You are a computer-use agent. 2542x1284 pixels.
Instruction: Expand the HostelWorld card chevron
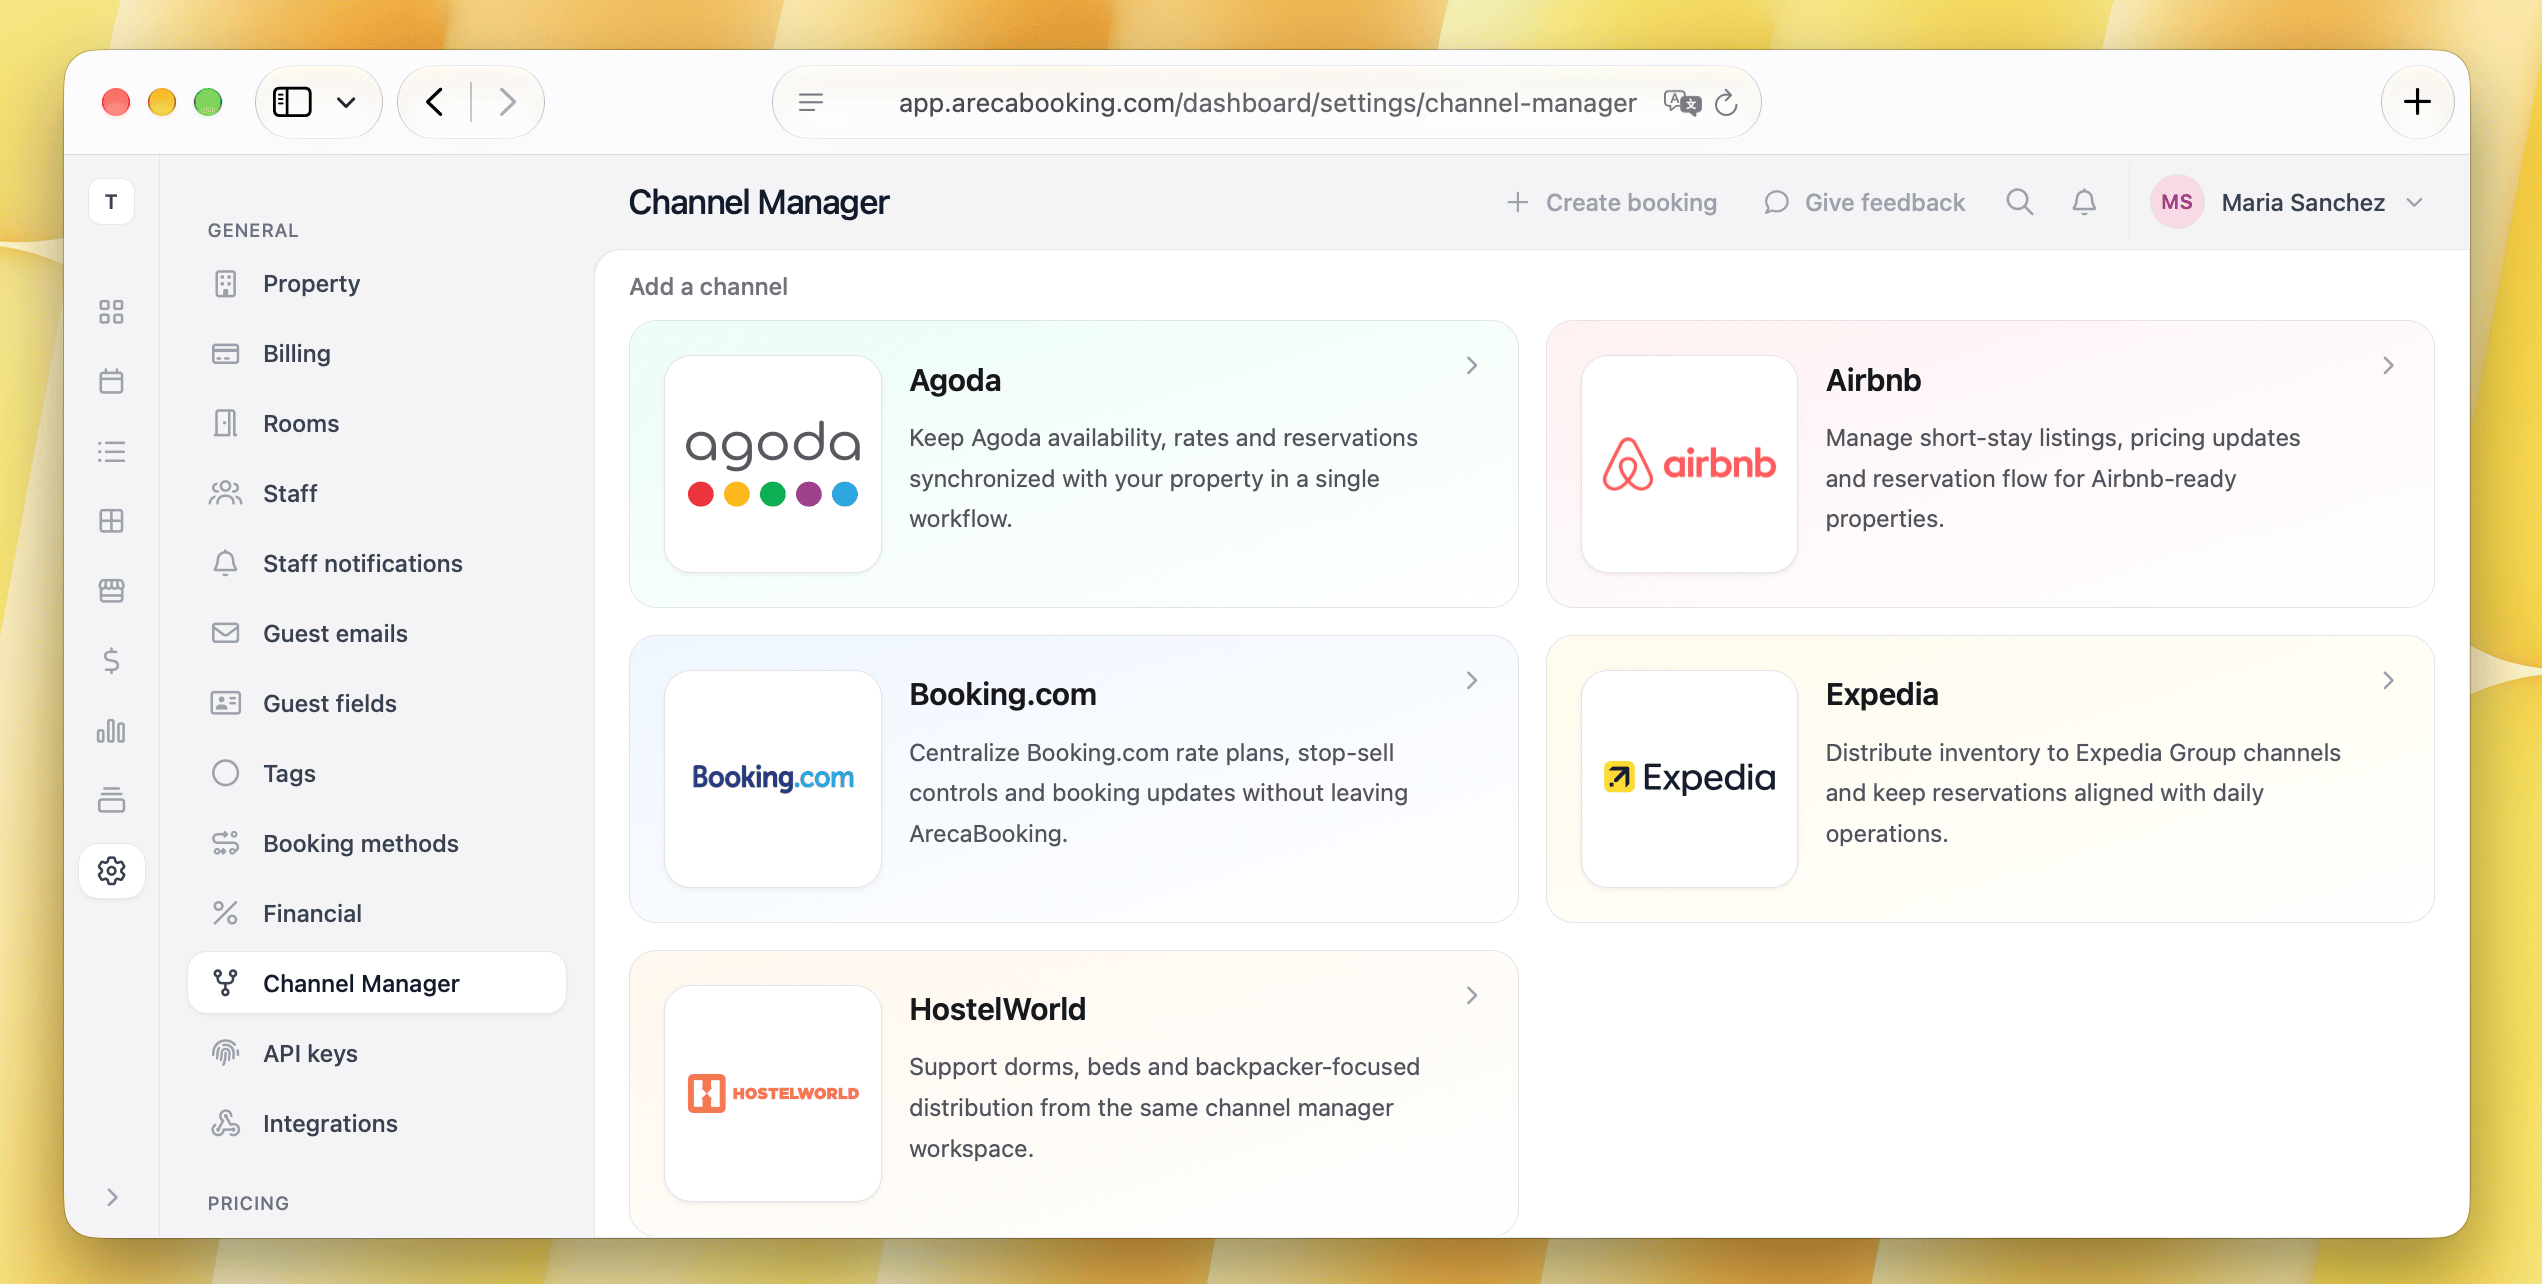click(1472, 996)
